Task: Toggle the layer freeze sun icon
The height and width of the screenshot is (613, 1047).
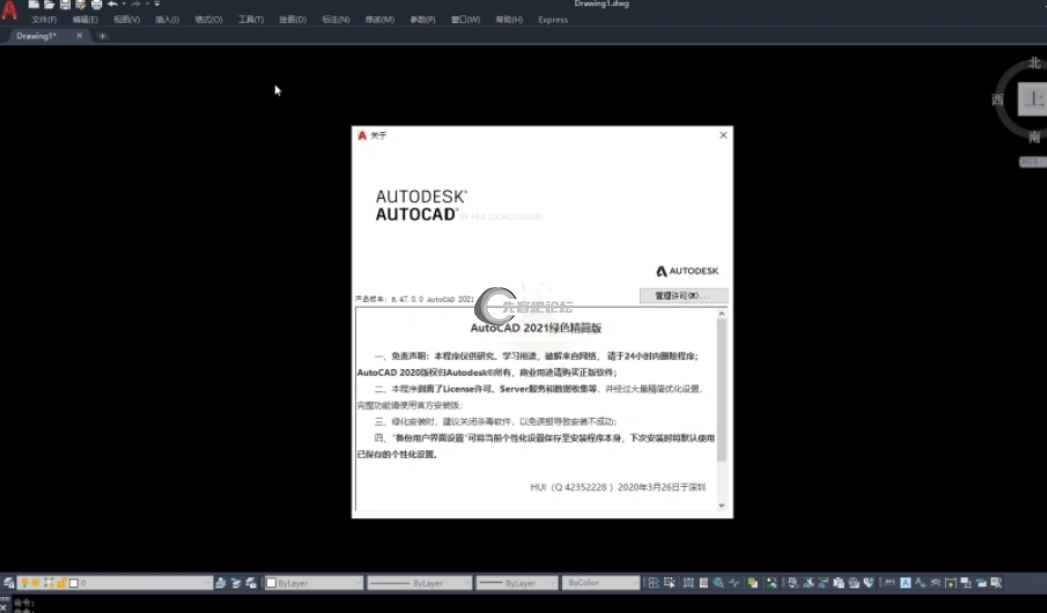Action: [x=37, y=583]
